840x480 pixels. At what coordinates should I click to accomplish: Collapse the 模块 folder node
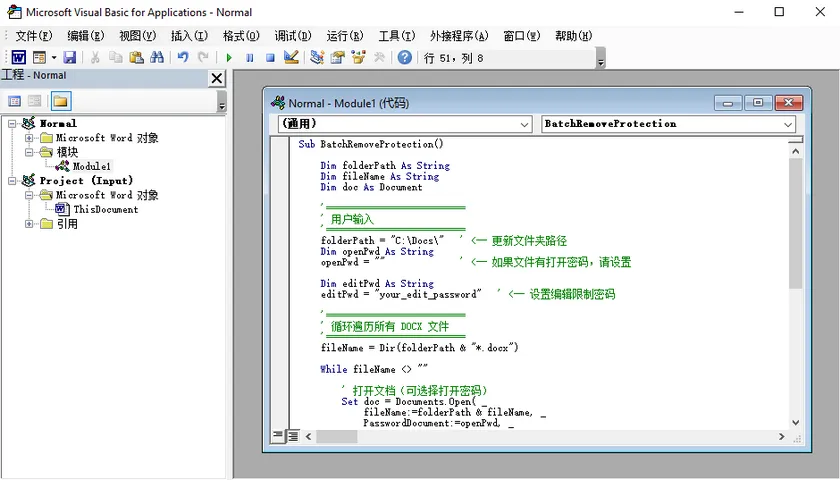click(29, 152)
